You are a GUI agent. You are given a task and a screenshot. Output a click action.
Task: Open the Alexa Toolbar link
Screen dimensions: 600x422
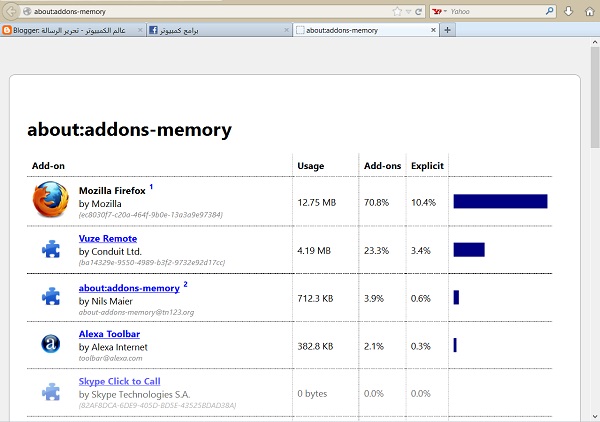point(109,334)
